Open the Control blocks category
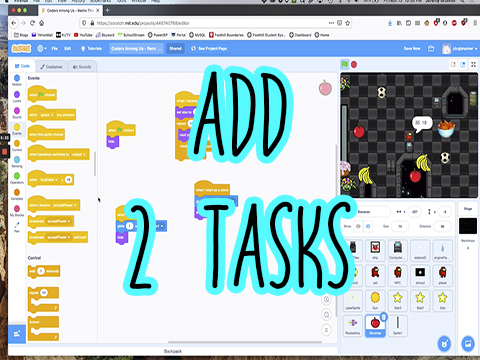 tap(17, 145)
